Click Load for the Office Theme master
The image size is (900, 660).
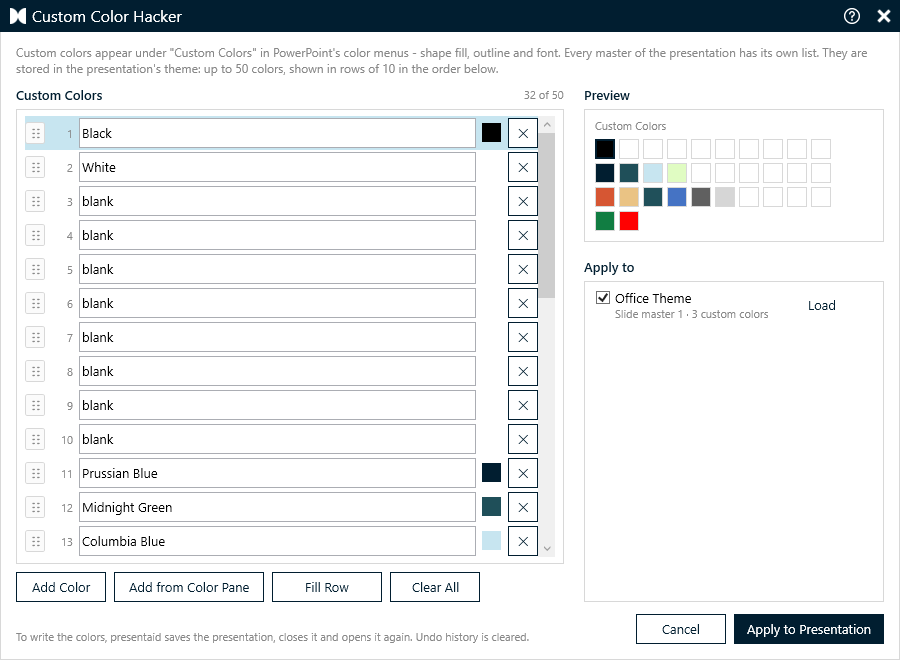[821, 305]
